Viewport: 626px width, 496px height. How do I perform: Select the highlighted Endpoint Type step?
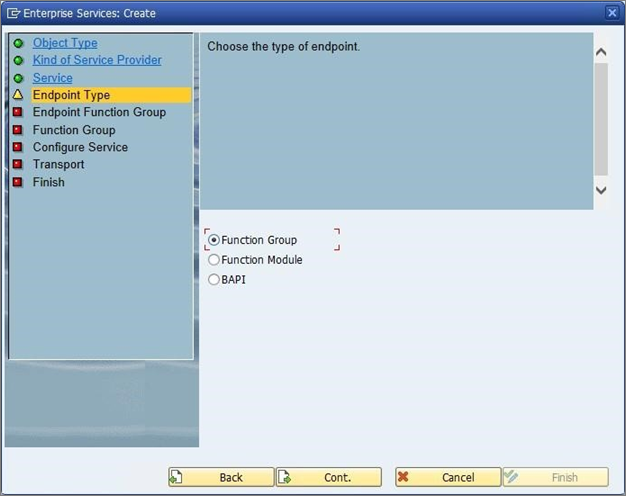111,95
